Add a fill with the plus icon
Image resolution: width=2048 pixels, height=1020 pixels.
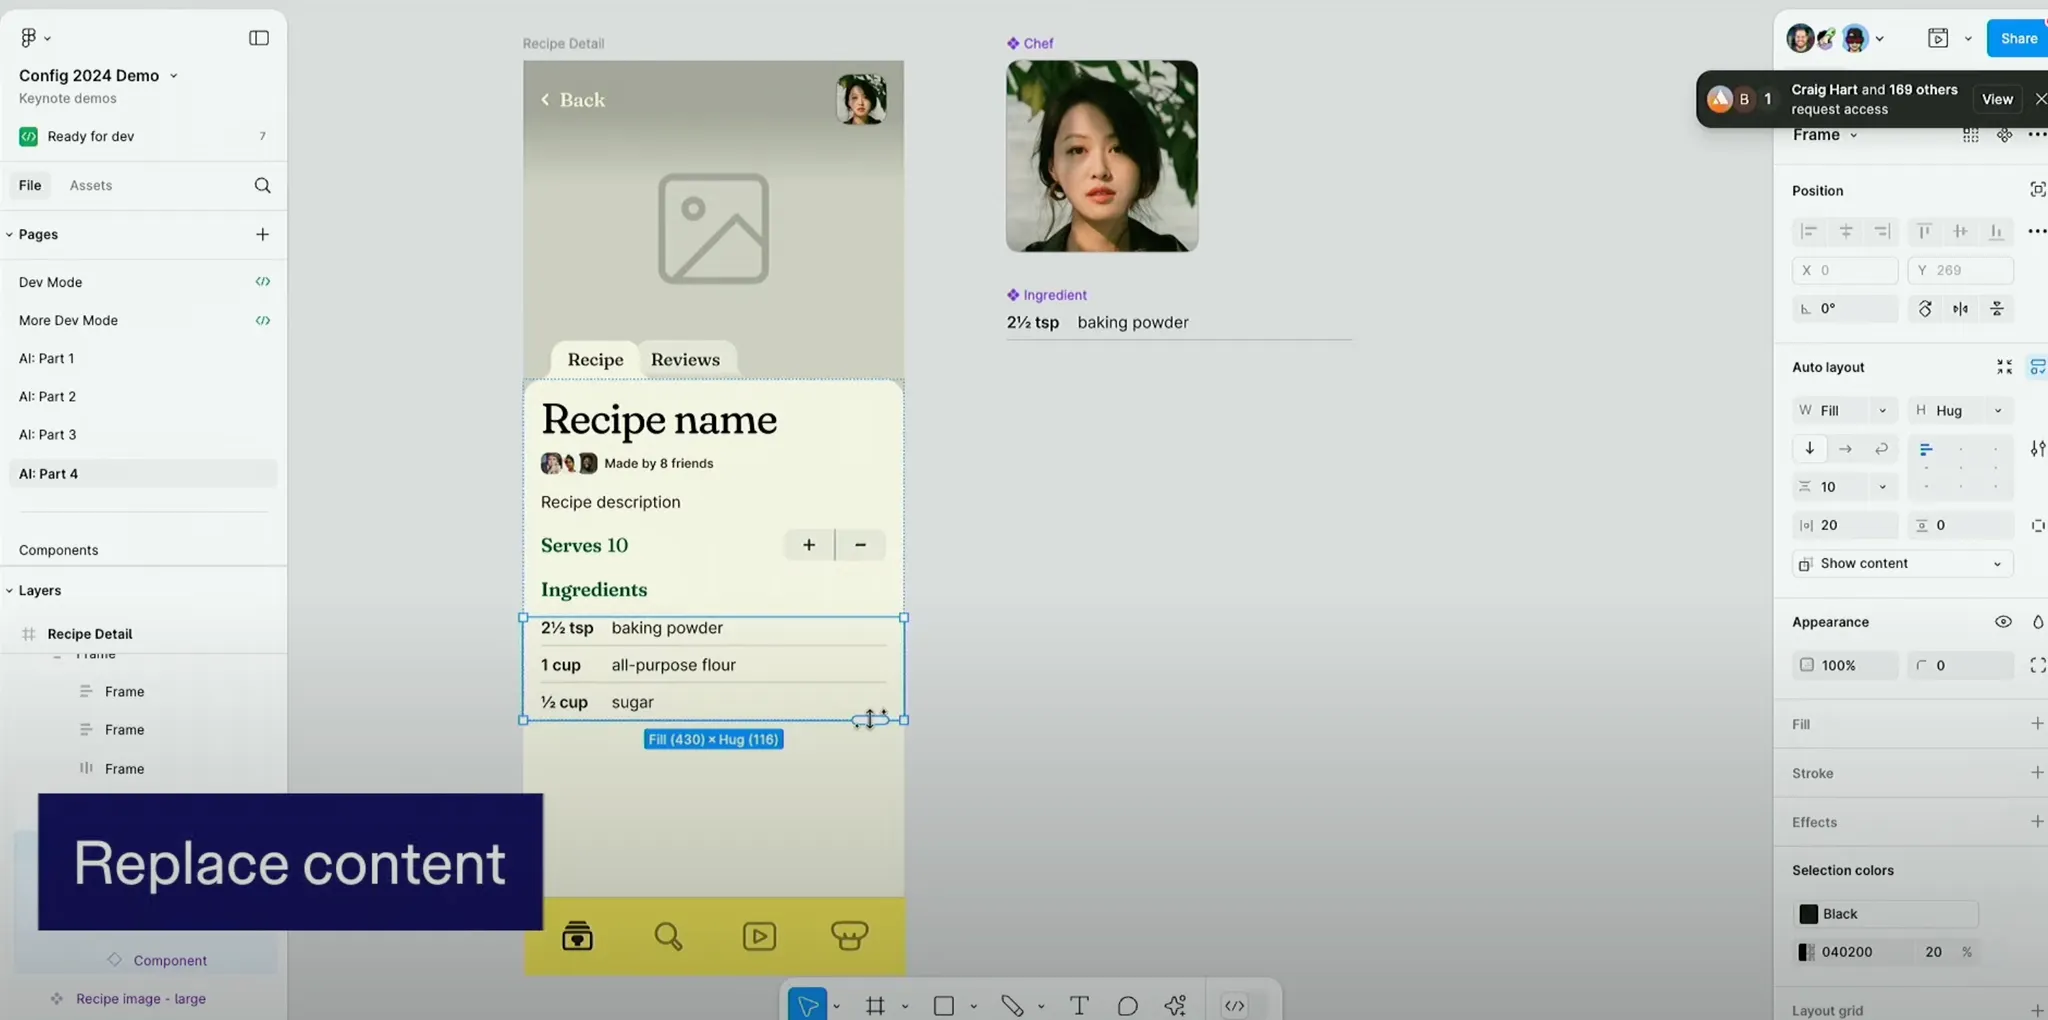(x=2037, y=723)
